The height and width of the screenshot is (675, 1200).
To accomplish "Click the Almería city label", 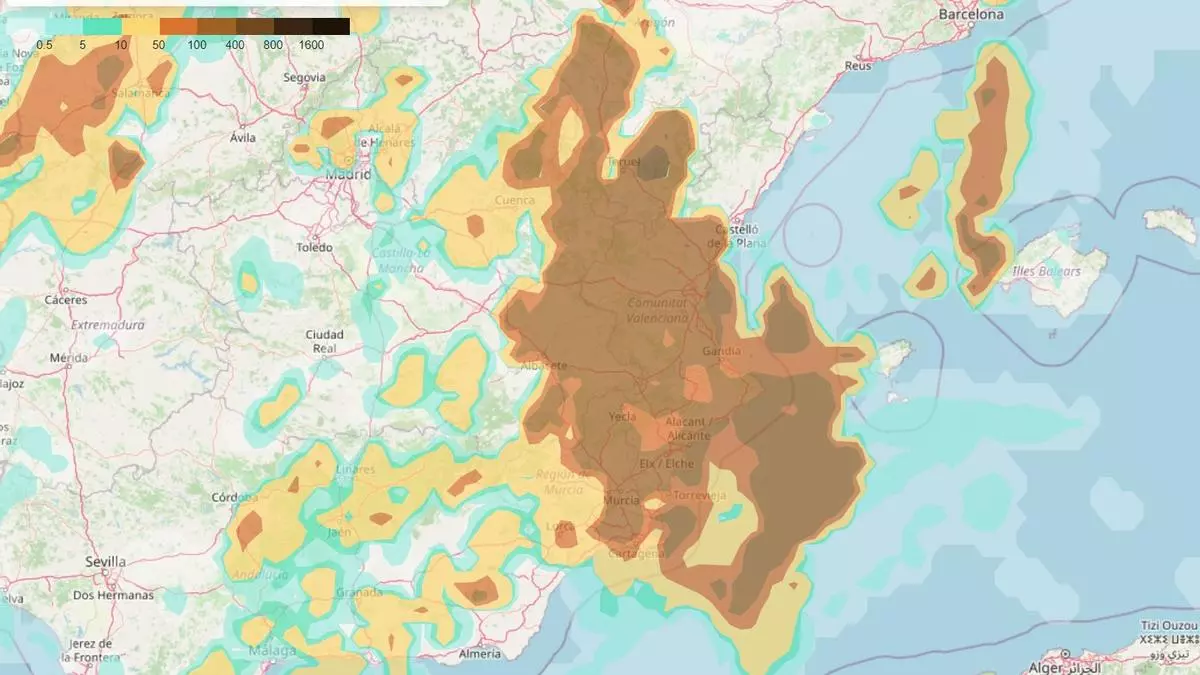I will pos(478,654).
